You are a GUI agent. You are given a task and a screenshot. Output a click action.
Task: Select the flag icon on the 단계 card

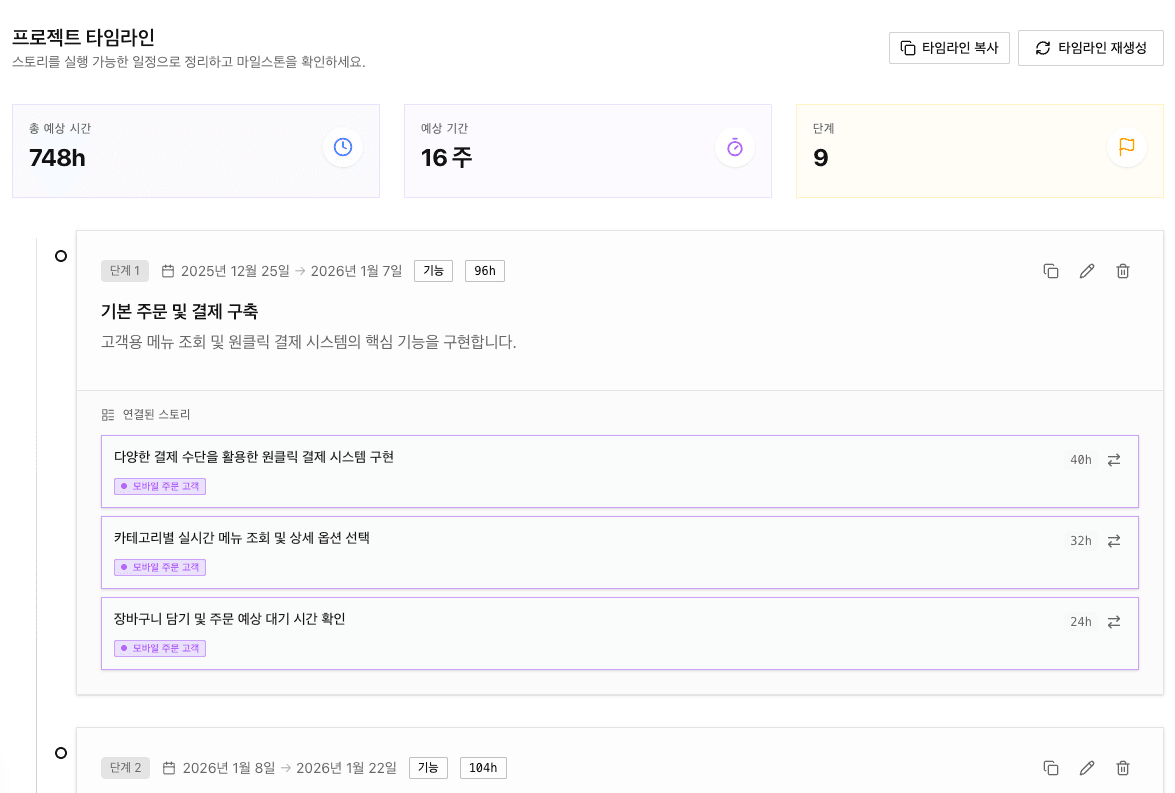coord(1126,147)
